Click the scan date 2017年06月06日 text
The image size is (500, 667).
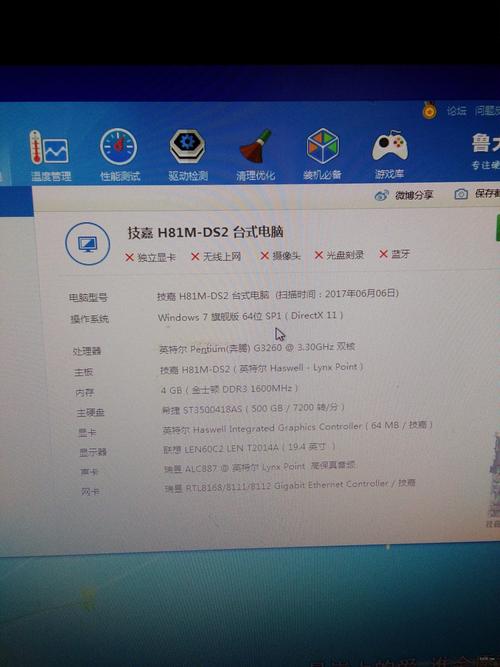pos(361,294)
